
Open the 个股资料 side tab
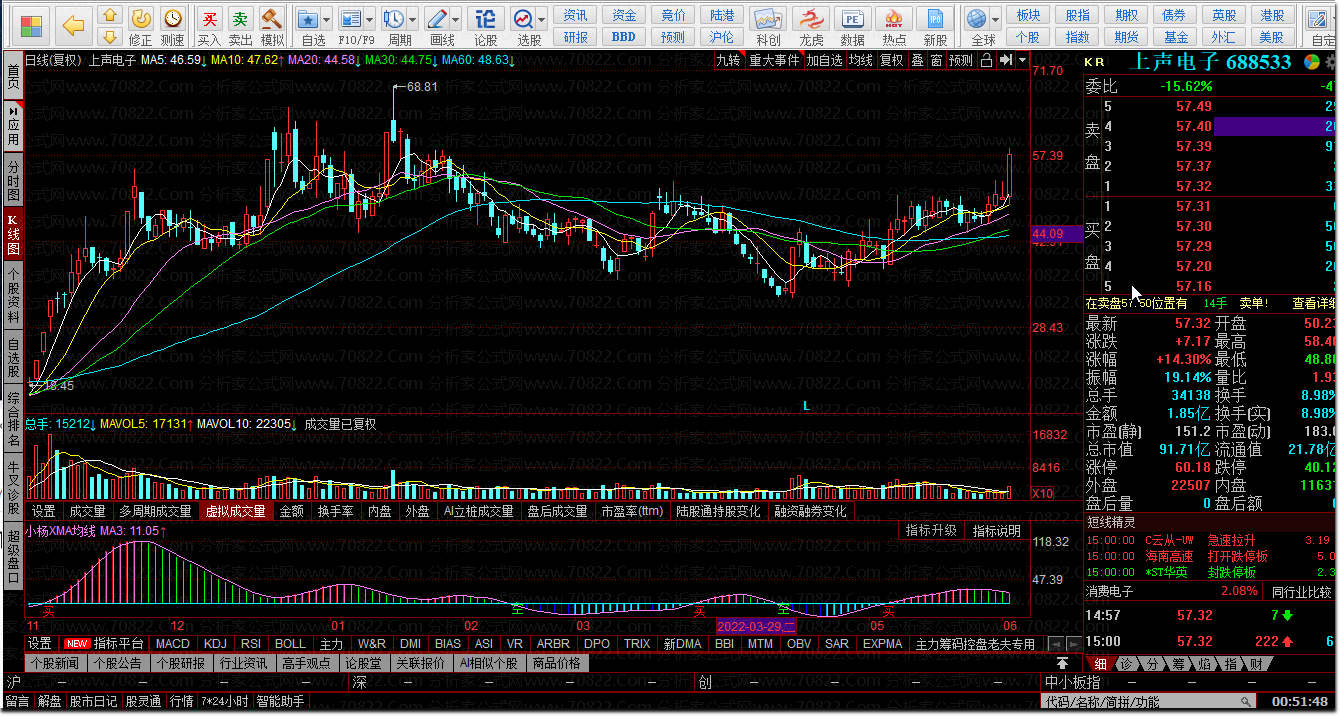click(x=13, y=297)
